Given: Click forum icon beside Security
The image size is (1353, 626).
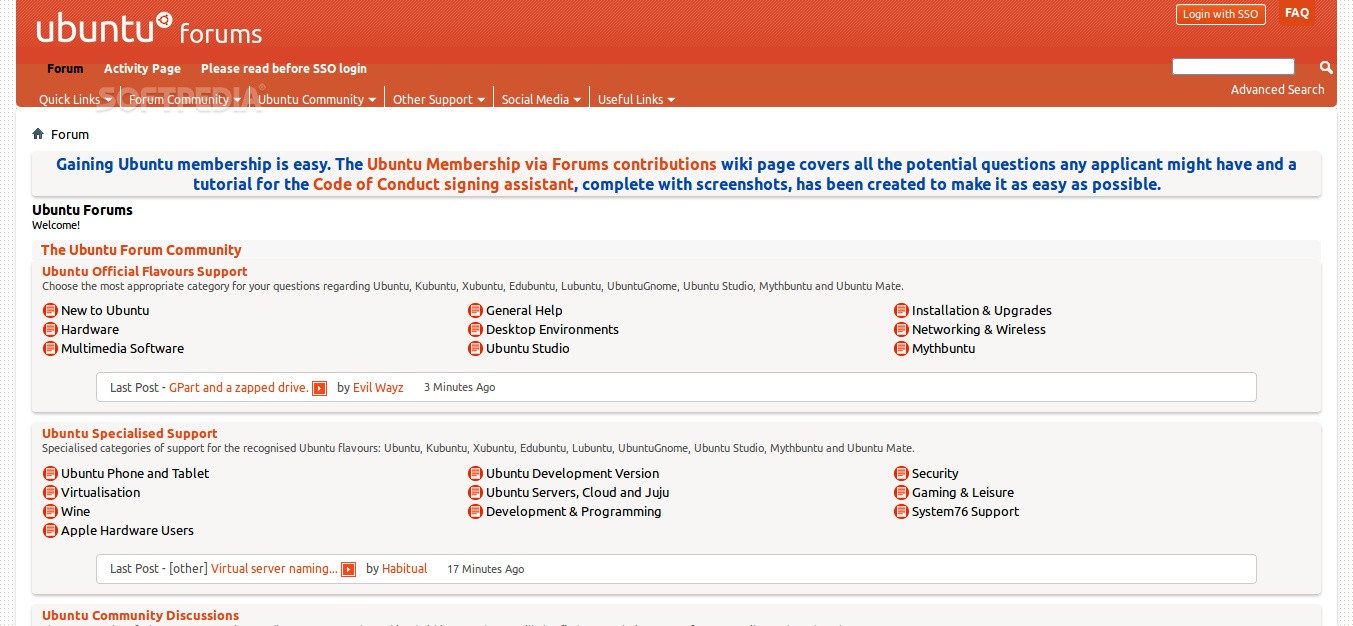Looking at the screenshot, I should coord(901,473).
